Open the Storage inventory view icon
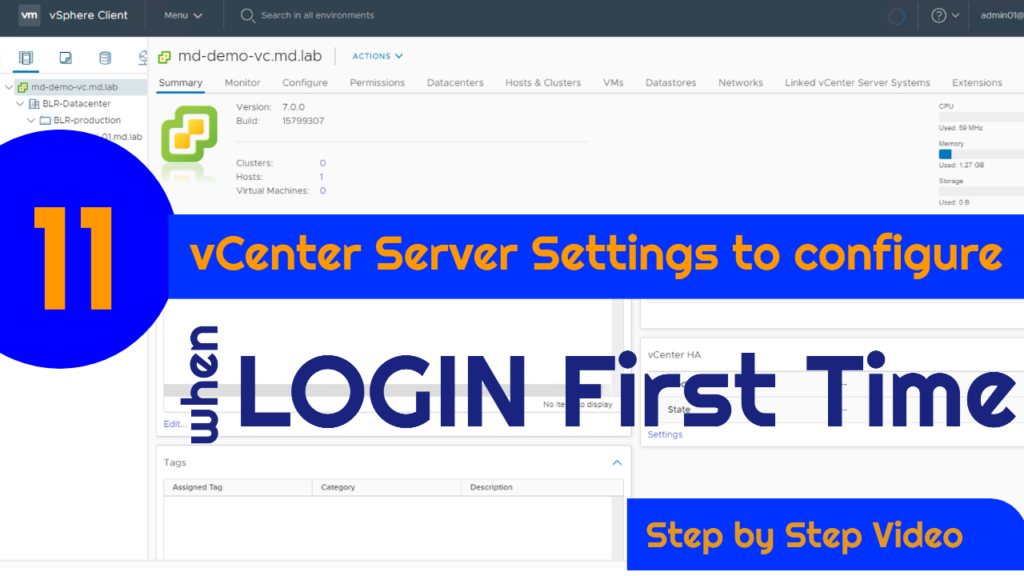The width and height of the screenshot is (1024, 576). tap(104, 58)
